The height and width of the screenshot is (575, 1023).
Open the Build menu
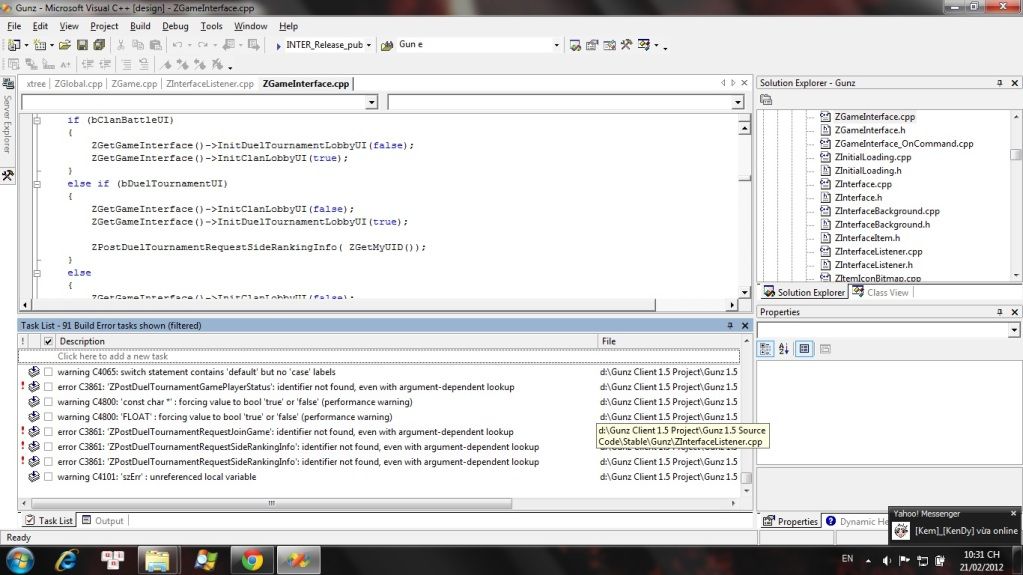coord(140,26)
